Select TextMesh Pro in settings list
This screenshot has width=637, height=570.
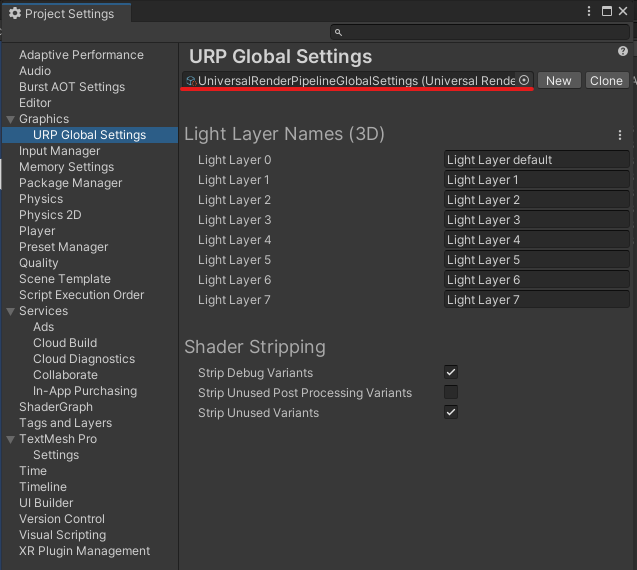58,439
